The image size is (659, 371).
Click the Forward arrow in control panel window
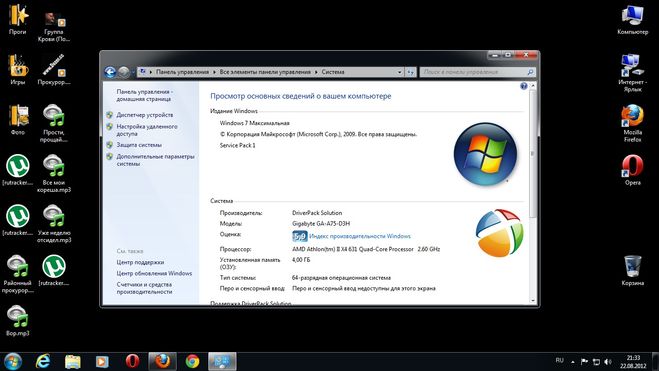124,72
